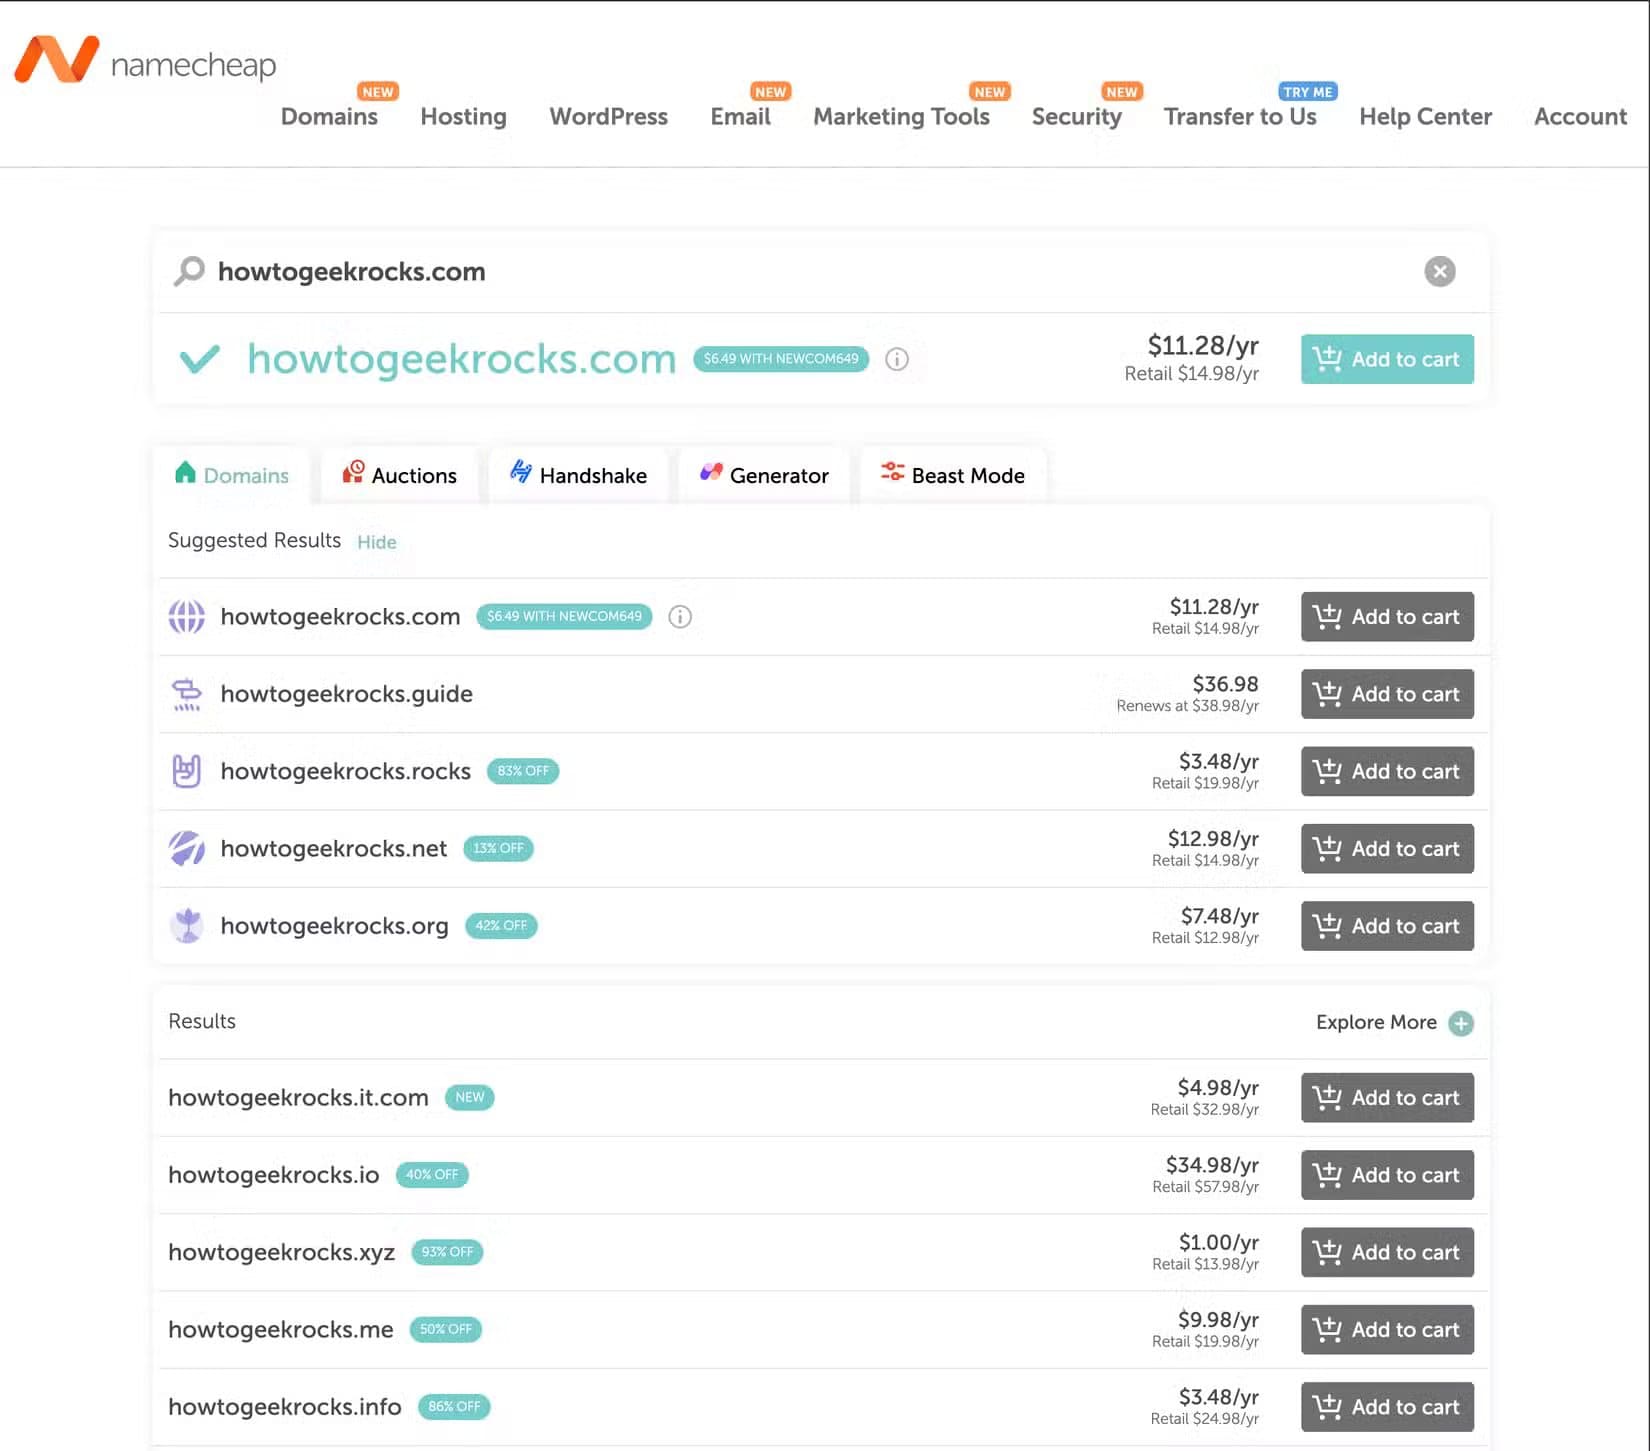
Task: Click the 83% OFF badge
Action: pos(523,771)
